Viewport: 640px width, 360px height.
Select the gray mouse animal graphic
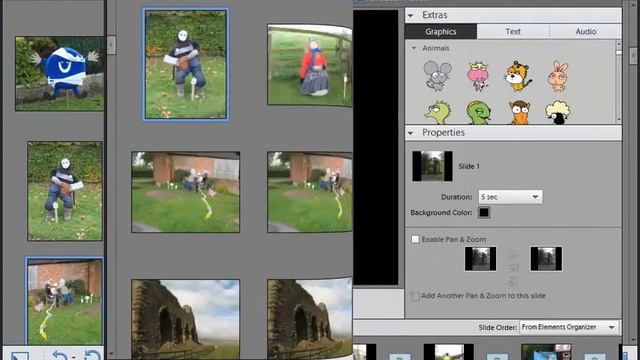click(437, 76)
